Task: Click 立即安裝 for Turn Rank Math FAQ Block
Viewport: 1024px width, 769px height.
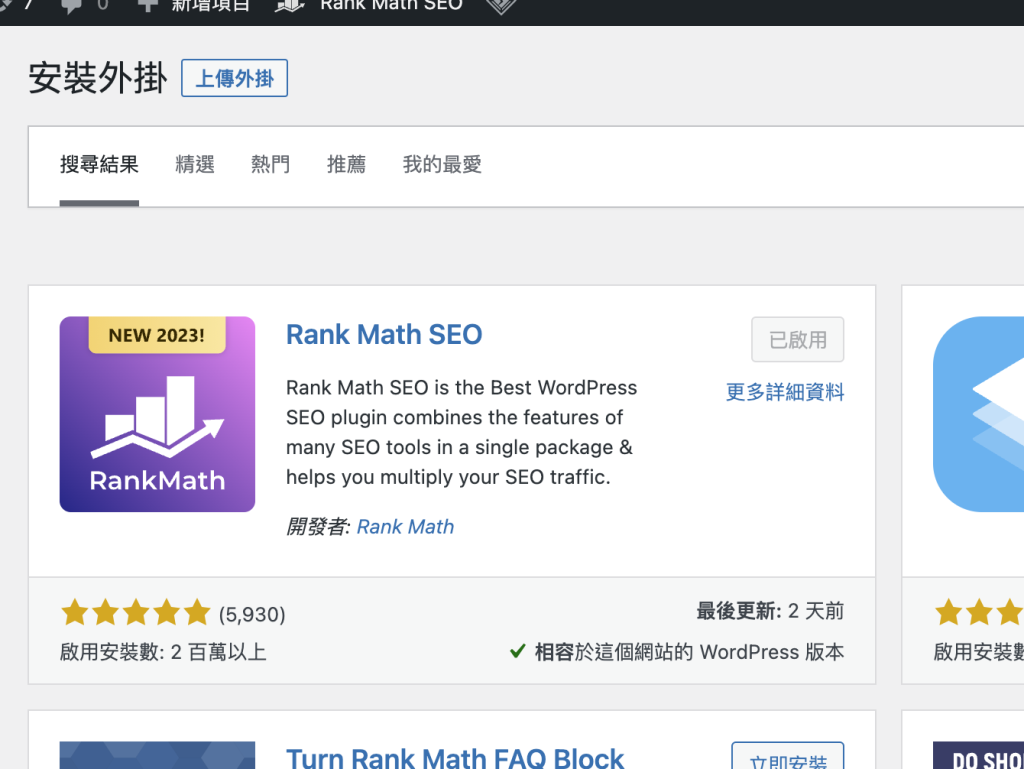Action: pos(788,757)
